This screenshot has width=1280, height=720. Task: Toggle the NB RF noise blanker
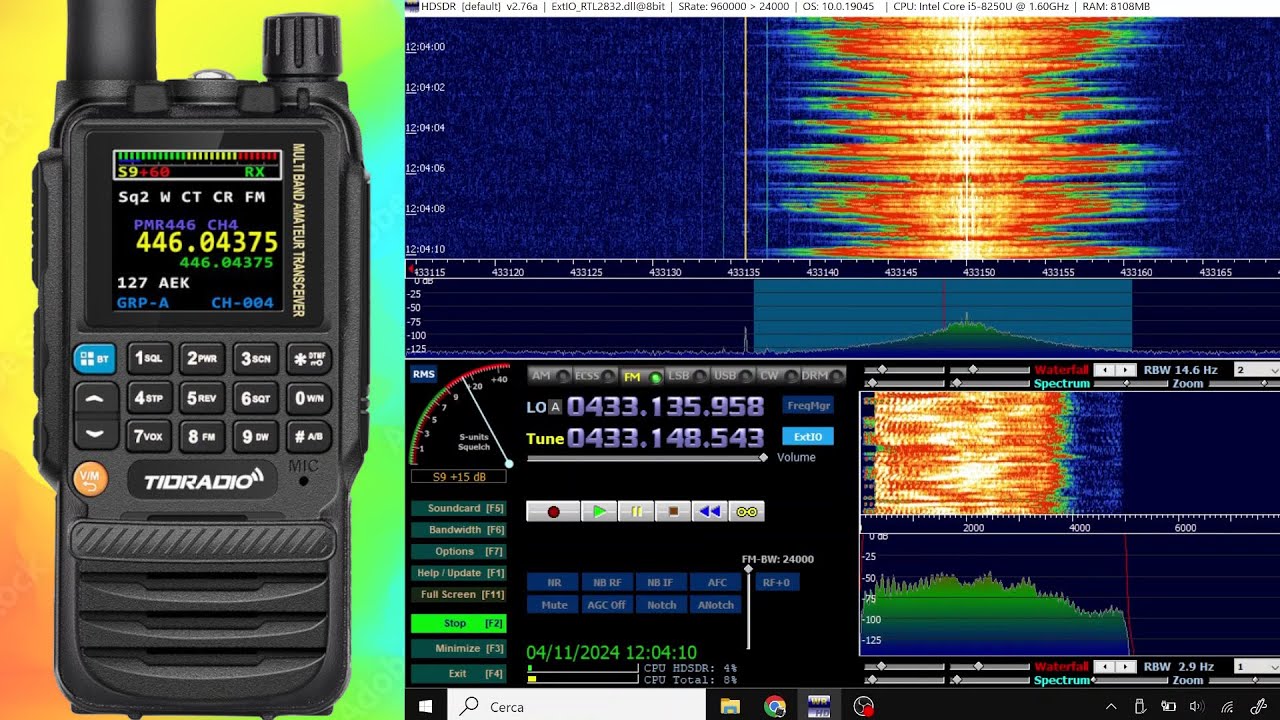(607, 582)
